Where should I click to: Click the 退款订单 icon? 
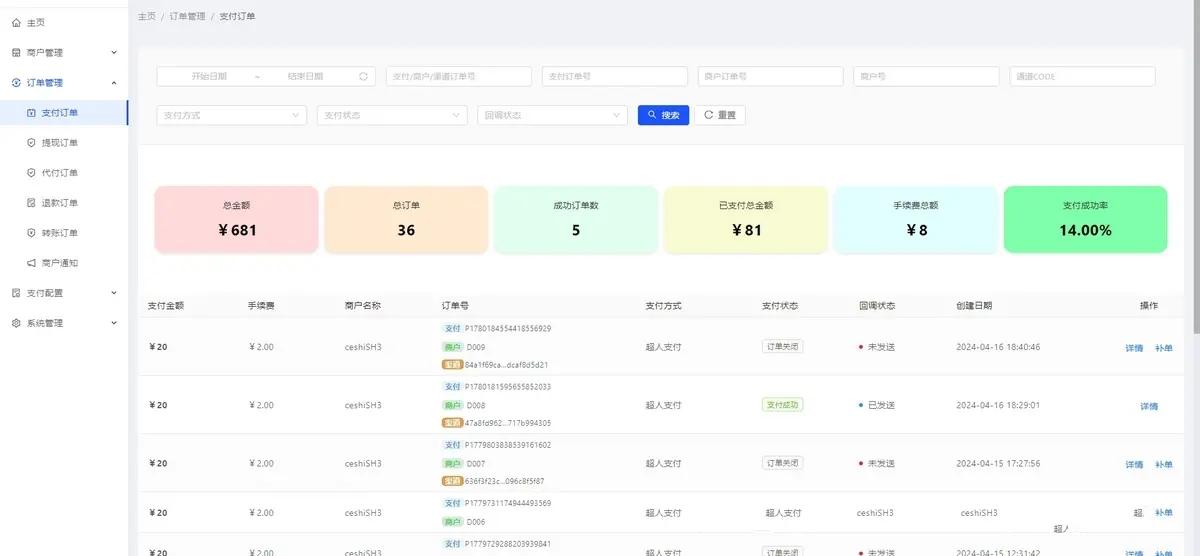(31, 203)
